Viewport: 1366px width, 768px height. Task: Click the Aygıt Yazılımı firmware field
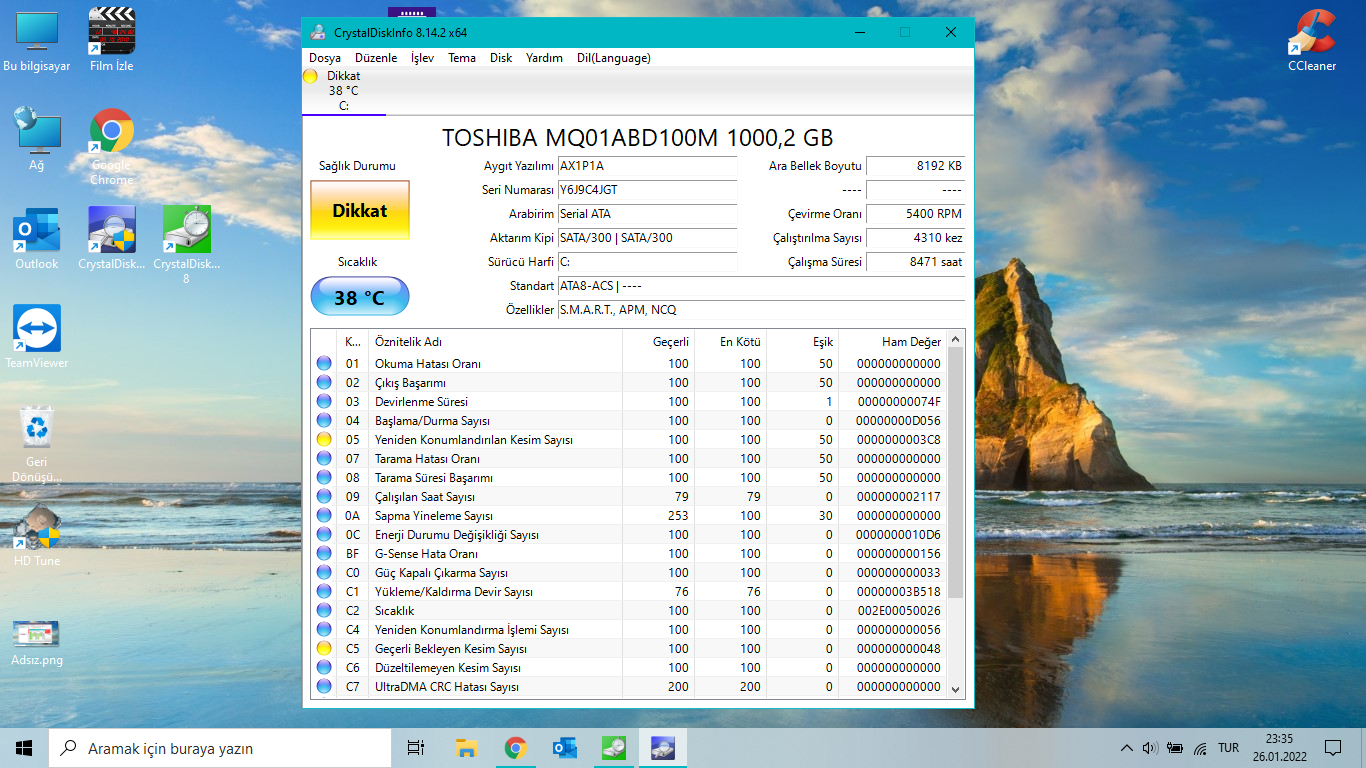pyautogui.click(x=646, y=166)
